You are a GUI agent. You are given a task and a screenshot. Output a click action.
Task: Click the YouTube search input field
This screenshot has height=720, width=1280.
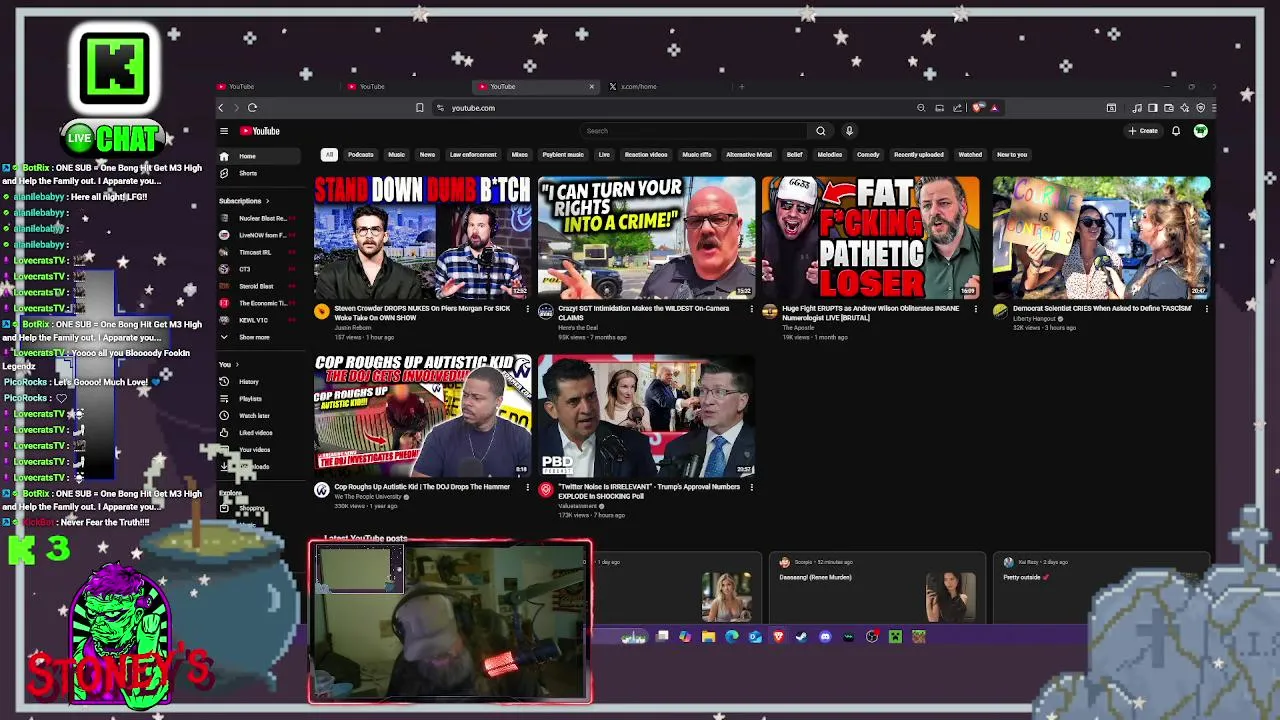(695, 131)
